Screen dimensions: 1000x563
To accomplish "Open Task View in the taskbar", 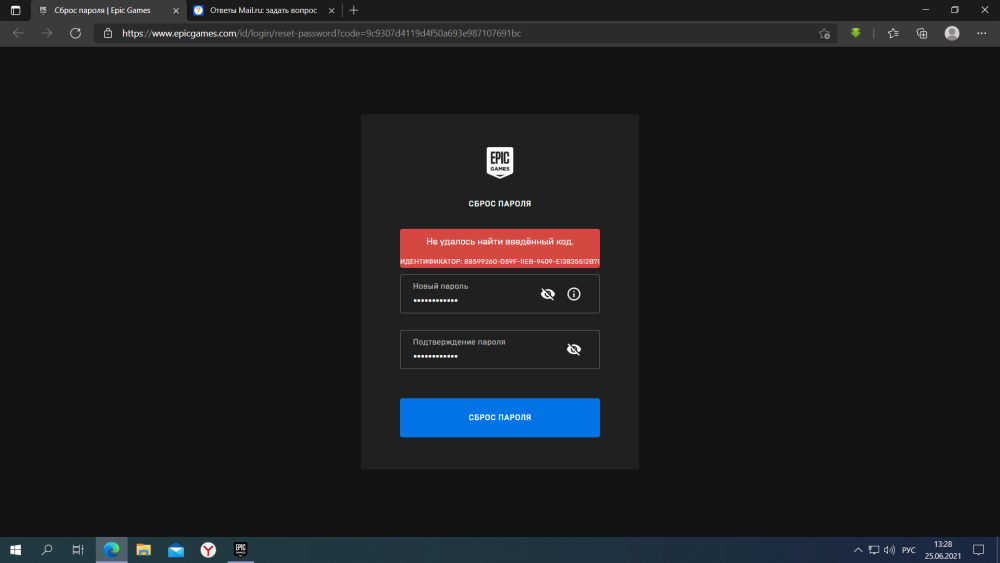I will coord(78,550).
